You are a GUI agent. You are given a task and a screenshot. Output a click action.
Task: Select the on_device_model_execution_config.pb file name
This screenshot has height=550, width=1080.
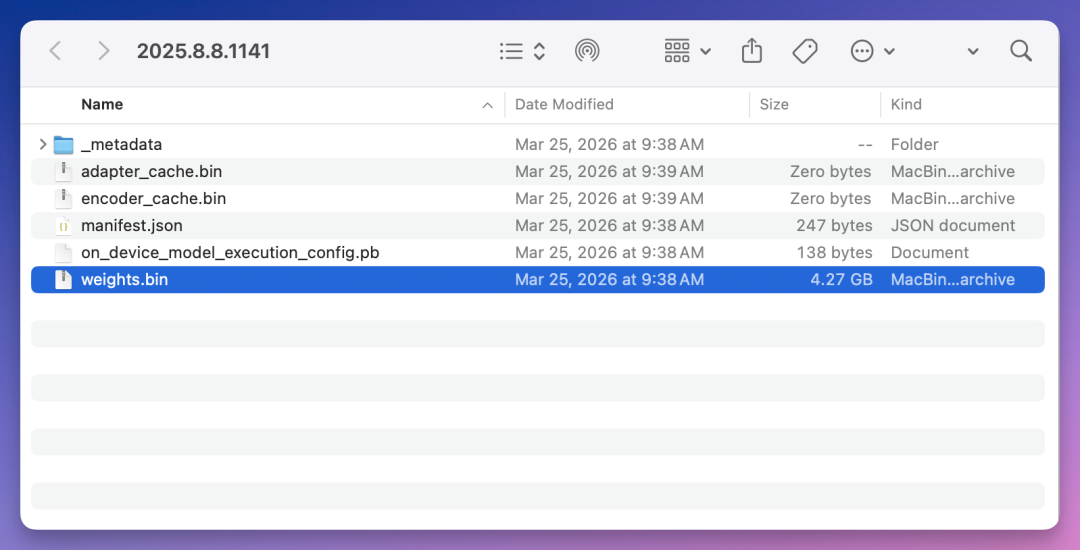click(x=230, y=253)
